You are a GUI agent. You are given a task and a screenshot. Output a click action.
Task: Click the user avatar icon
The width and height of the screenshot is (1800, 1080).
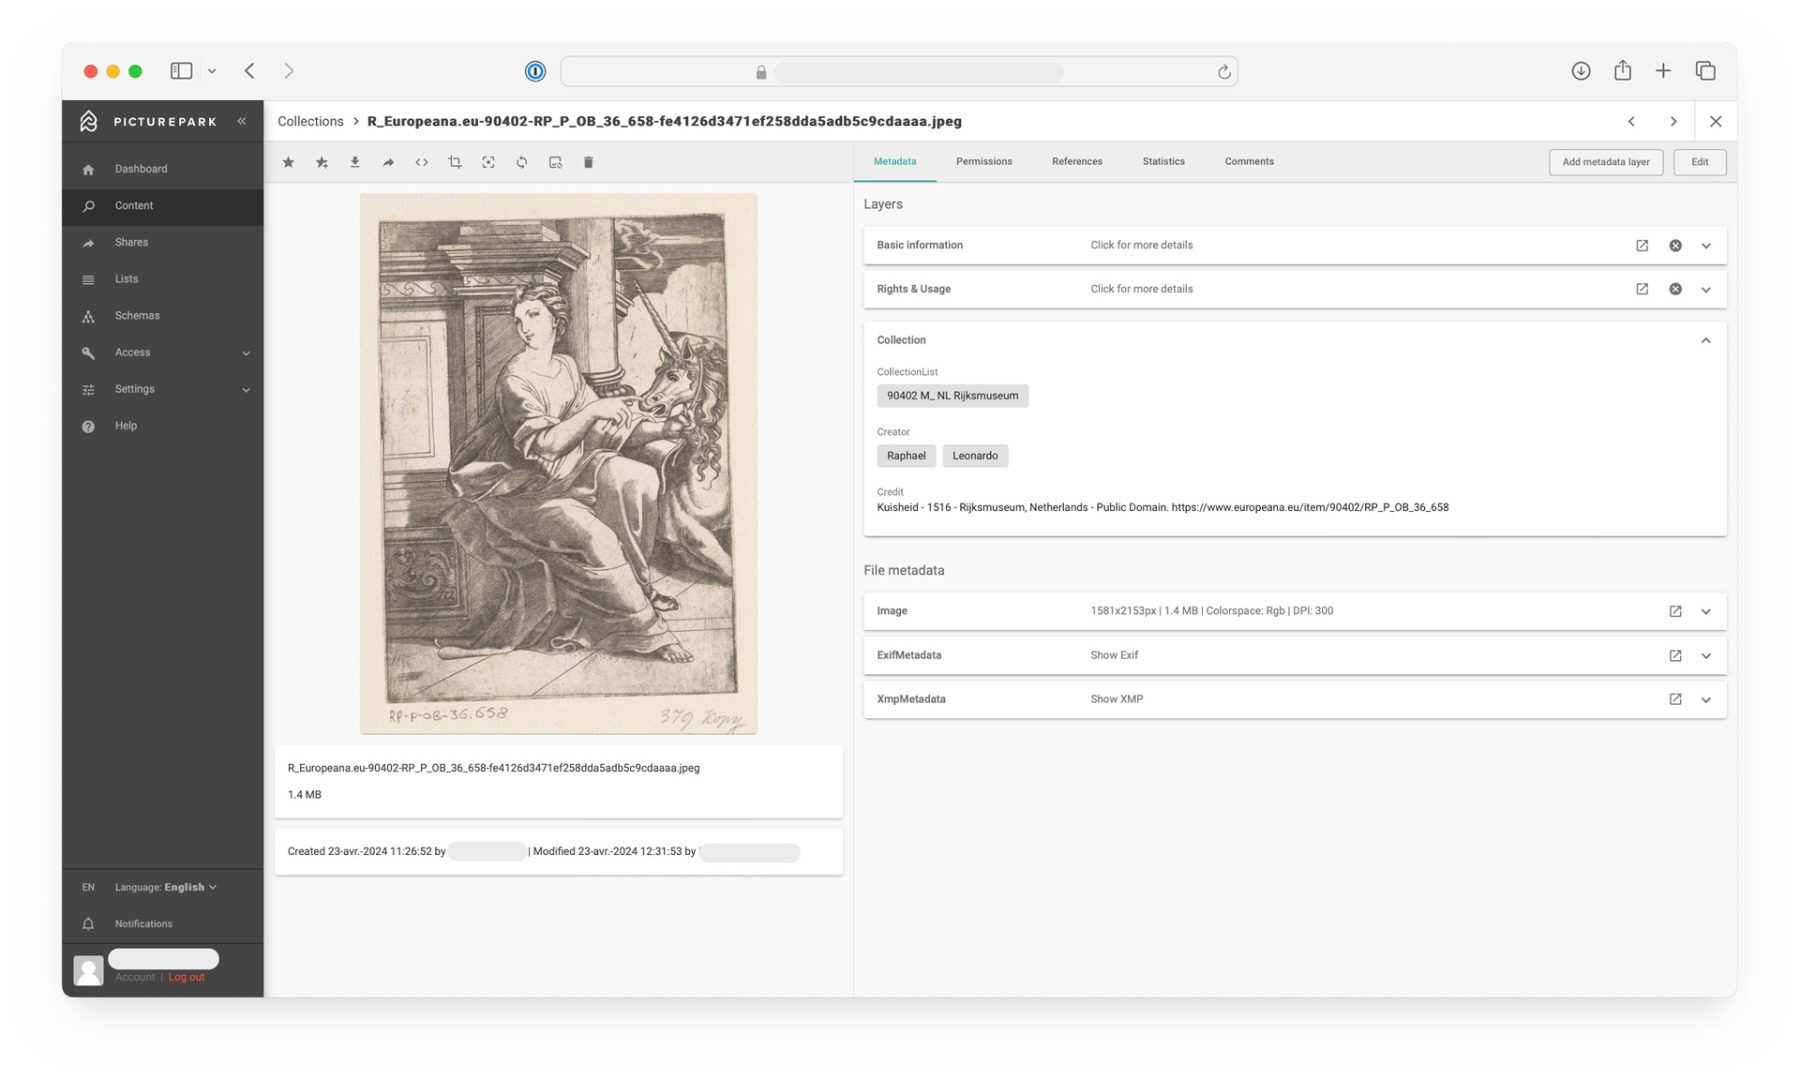[88, 970]
